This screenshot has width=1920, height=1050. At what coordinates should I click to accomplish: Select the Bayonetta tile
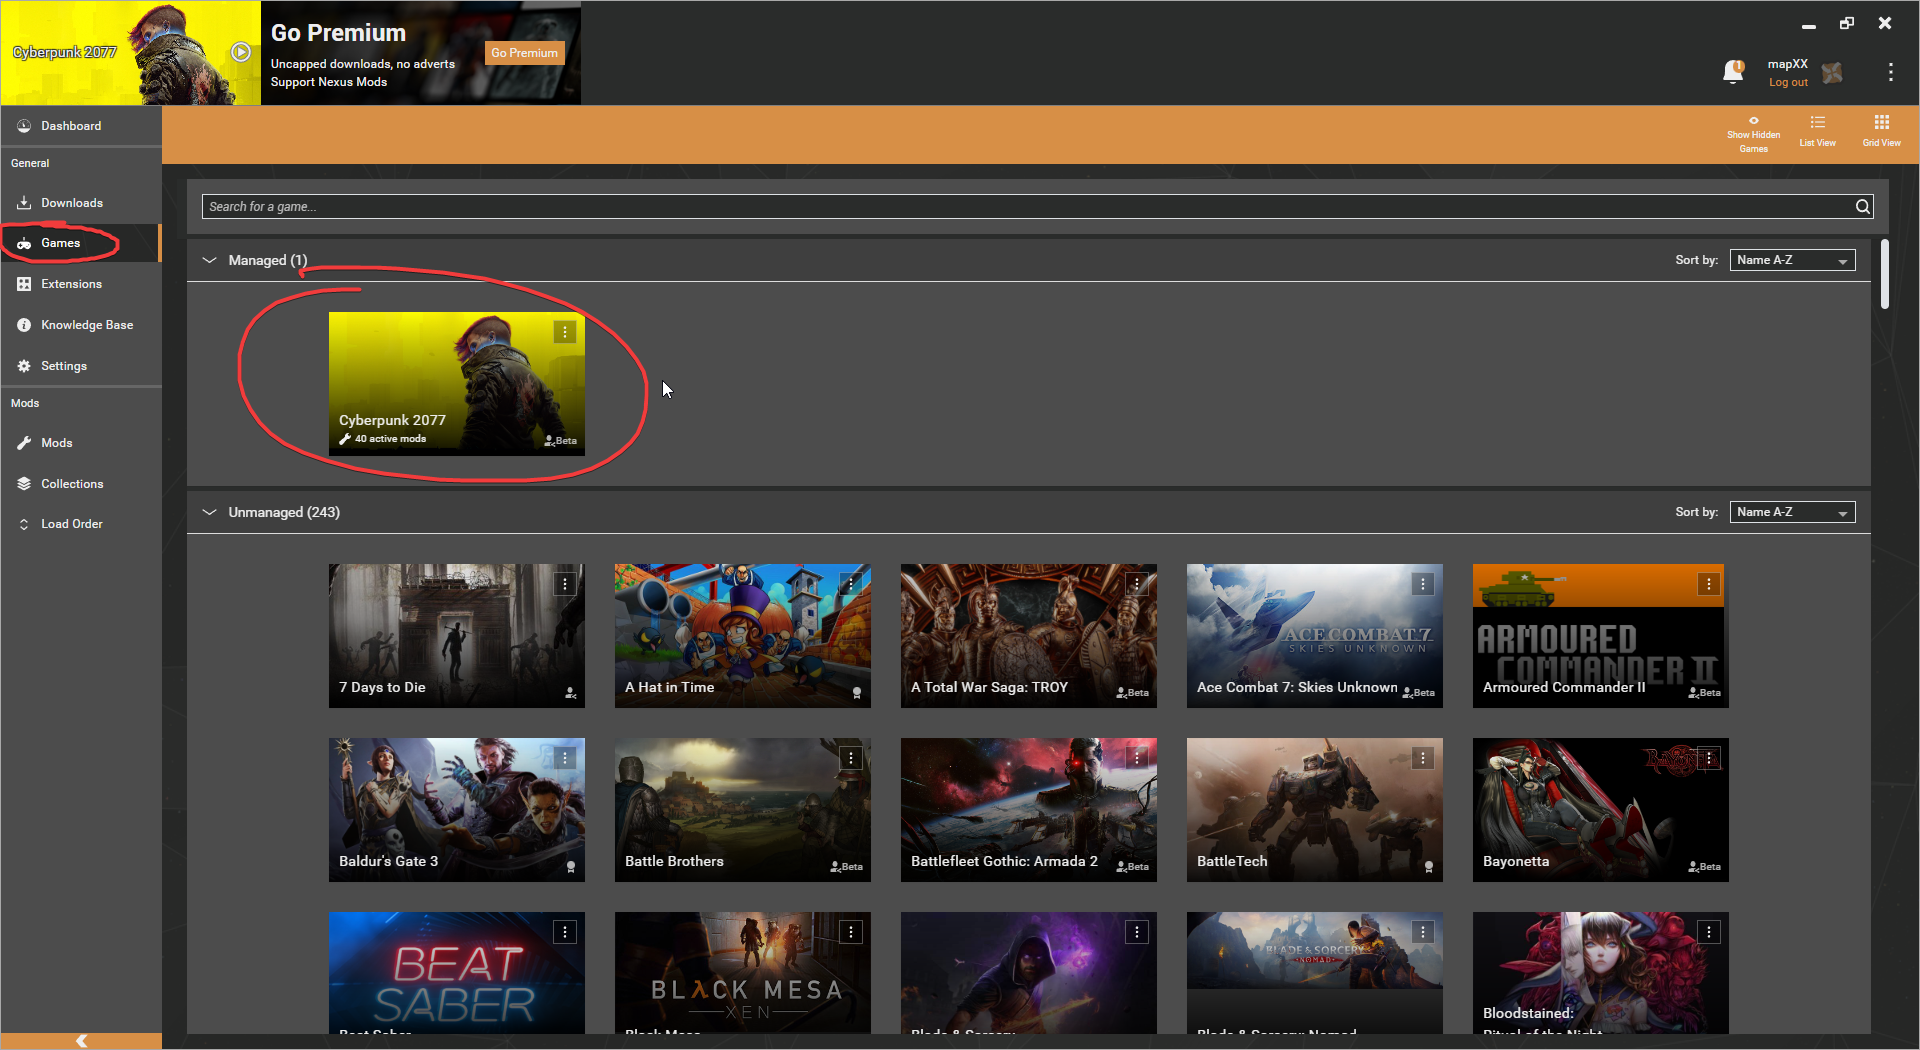pyautogui.click(x=1601, y=810)
